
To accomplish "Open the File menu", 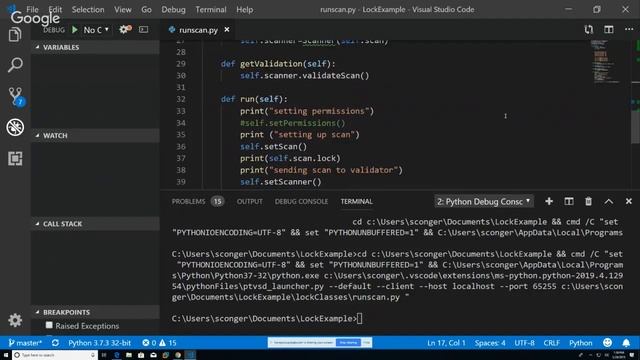I will click(x=32, y=9).
